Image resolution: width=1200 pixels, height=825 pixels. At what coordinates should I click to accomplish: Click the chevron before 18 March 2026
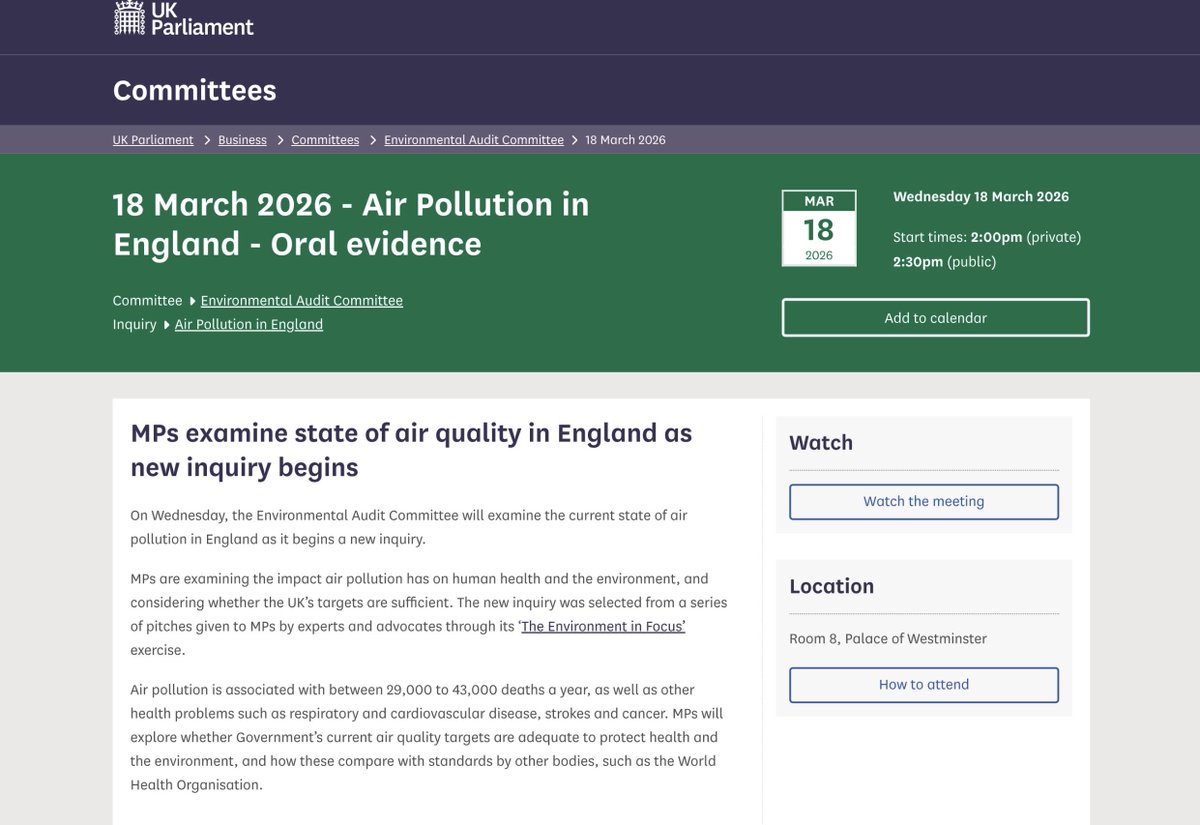(x=574, y=140)
